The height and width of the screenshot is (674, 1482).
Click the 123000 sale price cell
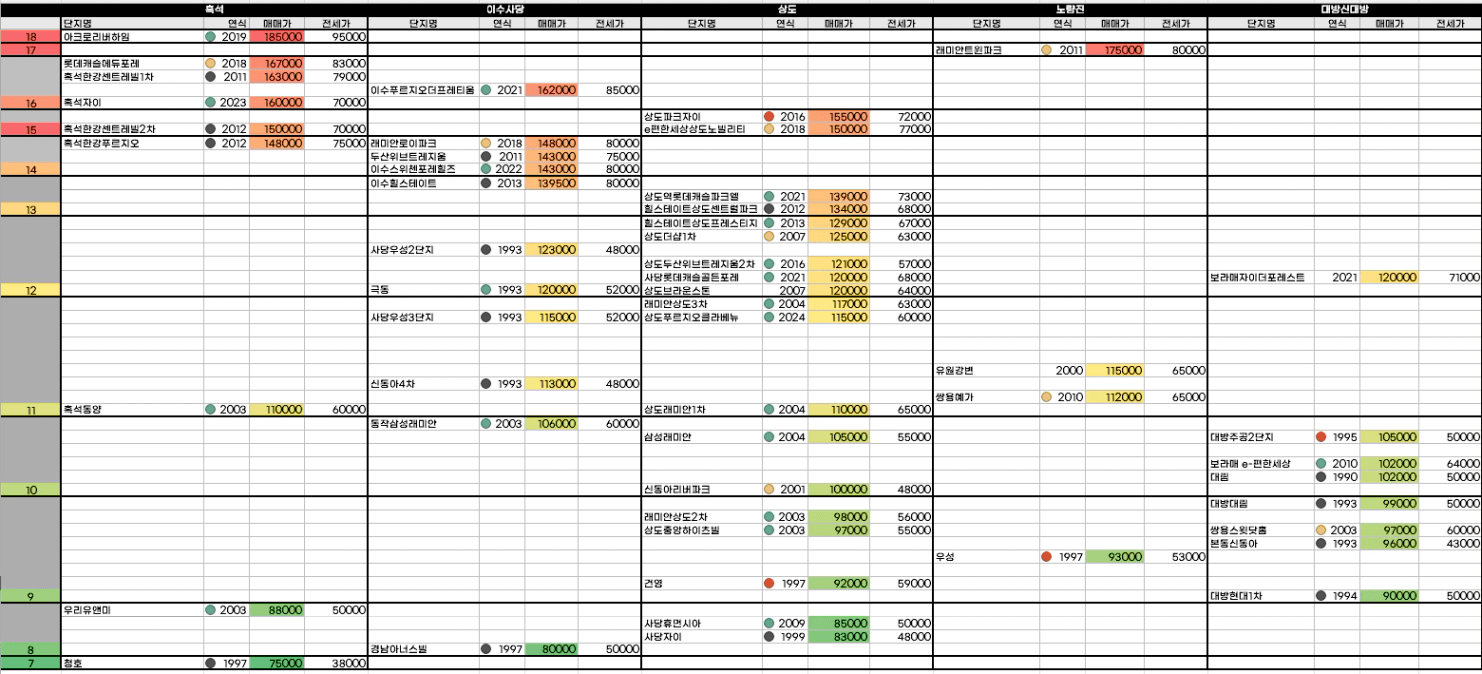(550, 250)
